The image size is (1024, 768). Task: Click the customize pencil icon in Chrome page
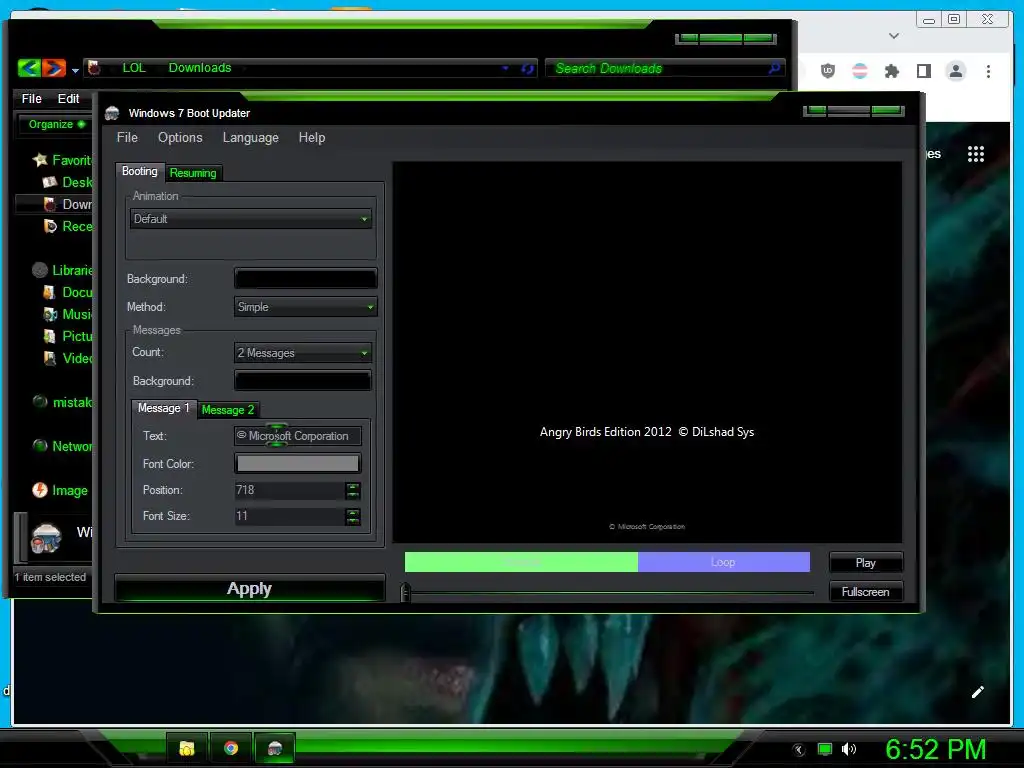tap(977, 692)
